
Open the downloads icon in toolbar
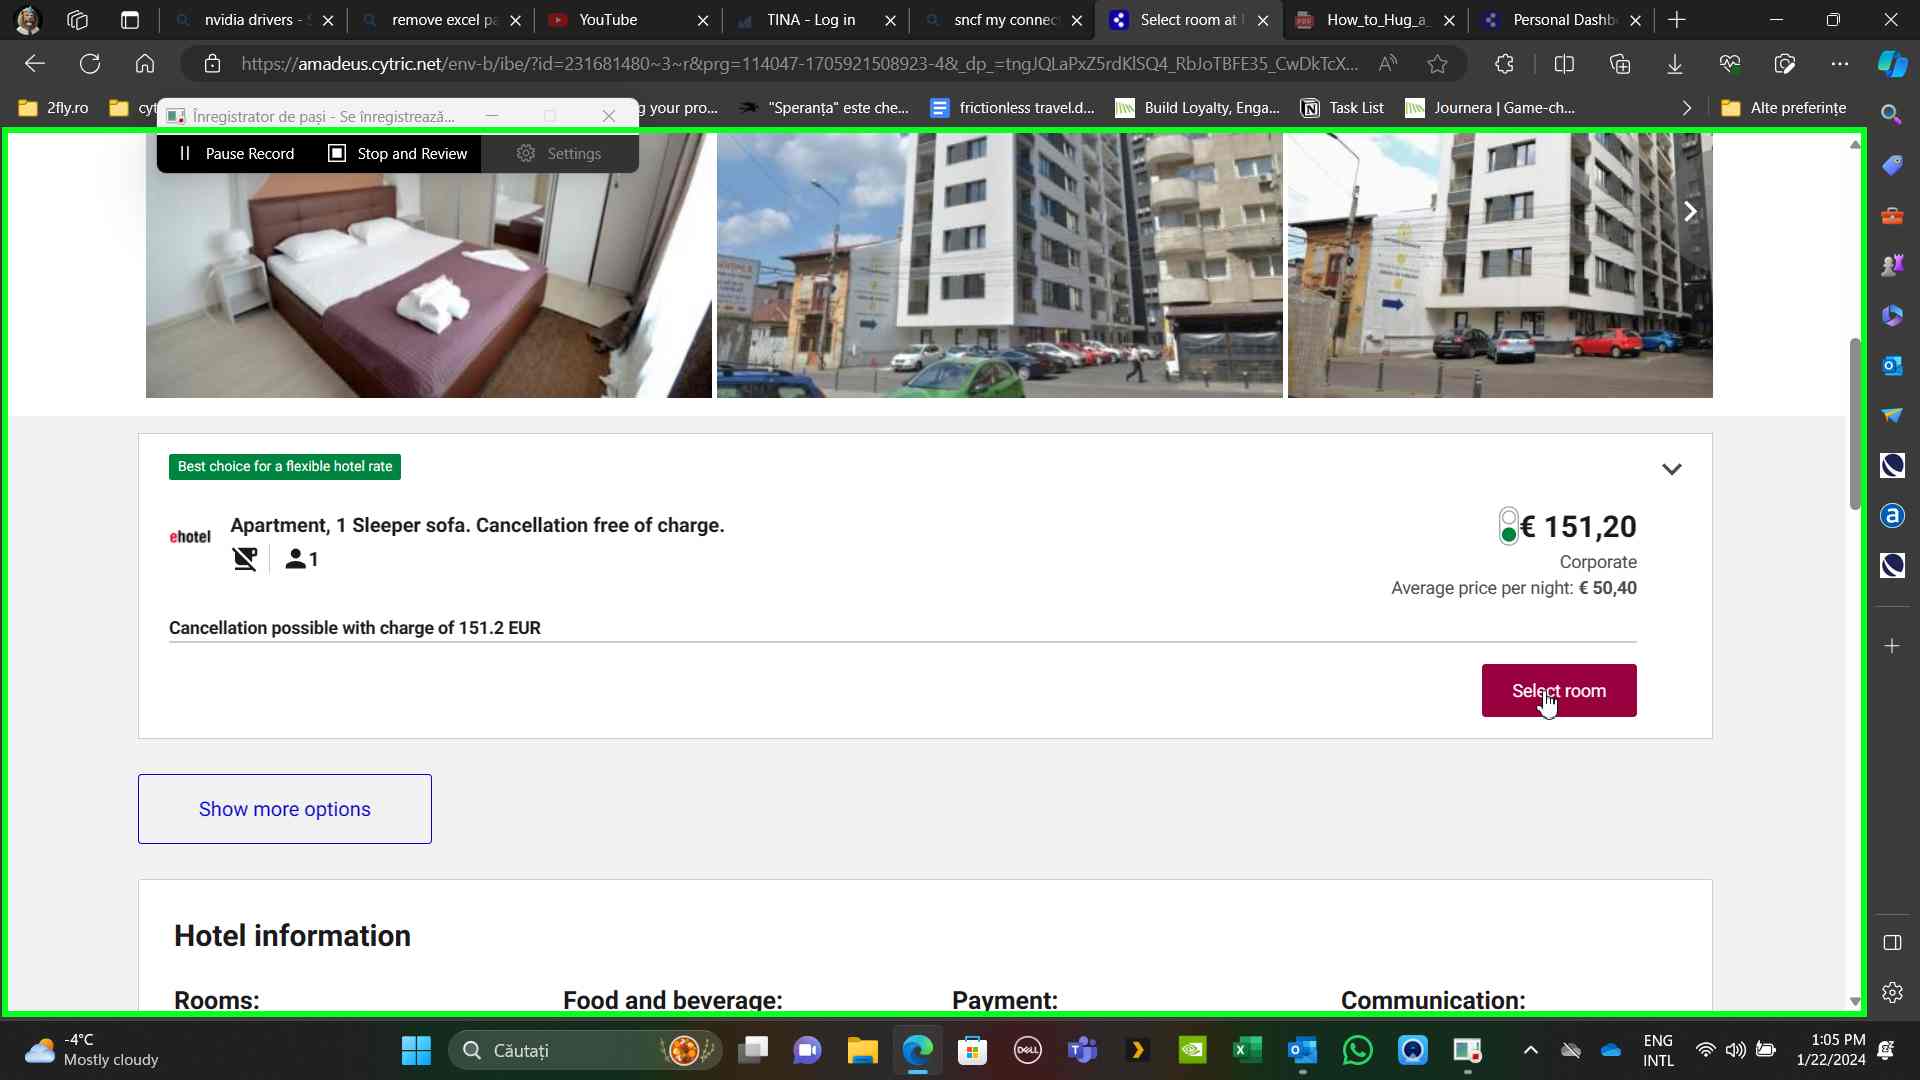[x=1674, y=64]
